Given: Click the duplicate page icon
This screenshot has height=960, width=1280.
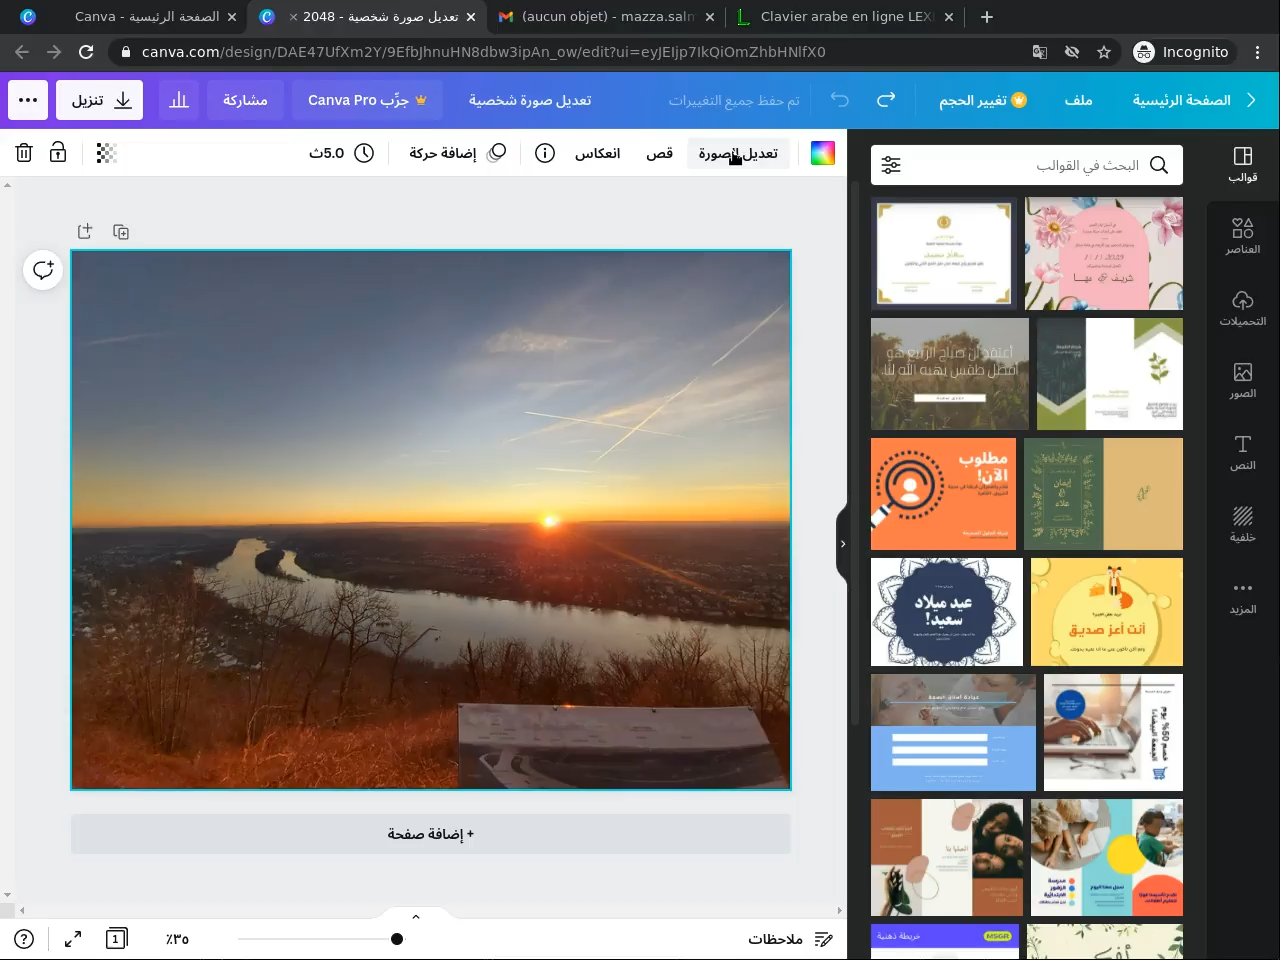Looking at the screenshot, I should click(x=121, y=232).
